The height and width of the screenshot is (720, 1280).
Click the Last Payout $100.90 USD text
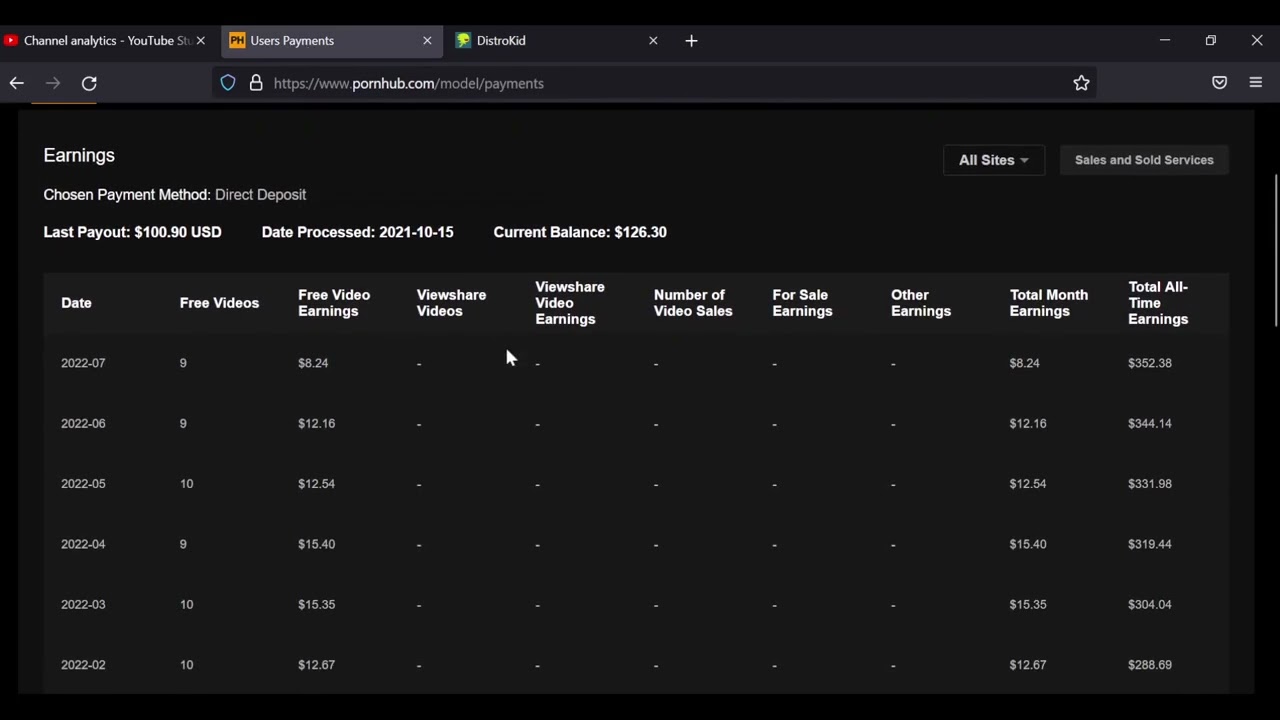(132, 232)
